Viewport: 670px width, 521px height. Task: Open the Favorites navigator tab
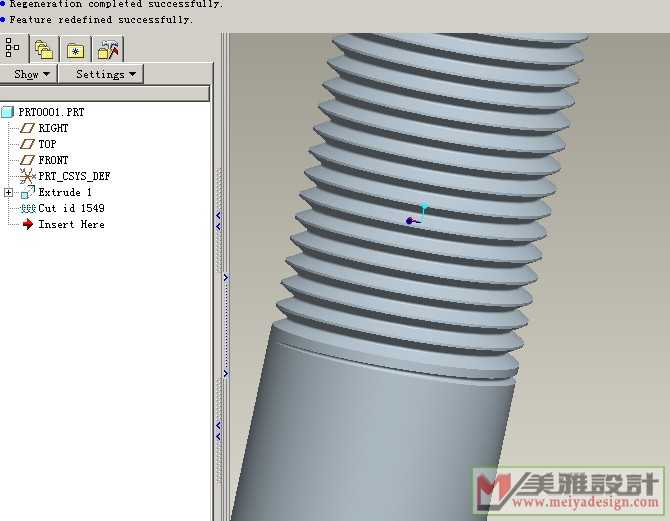coord(75,50)
